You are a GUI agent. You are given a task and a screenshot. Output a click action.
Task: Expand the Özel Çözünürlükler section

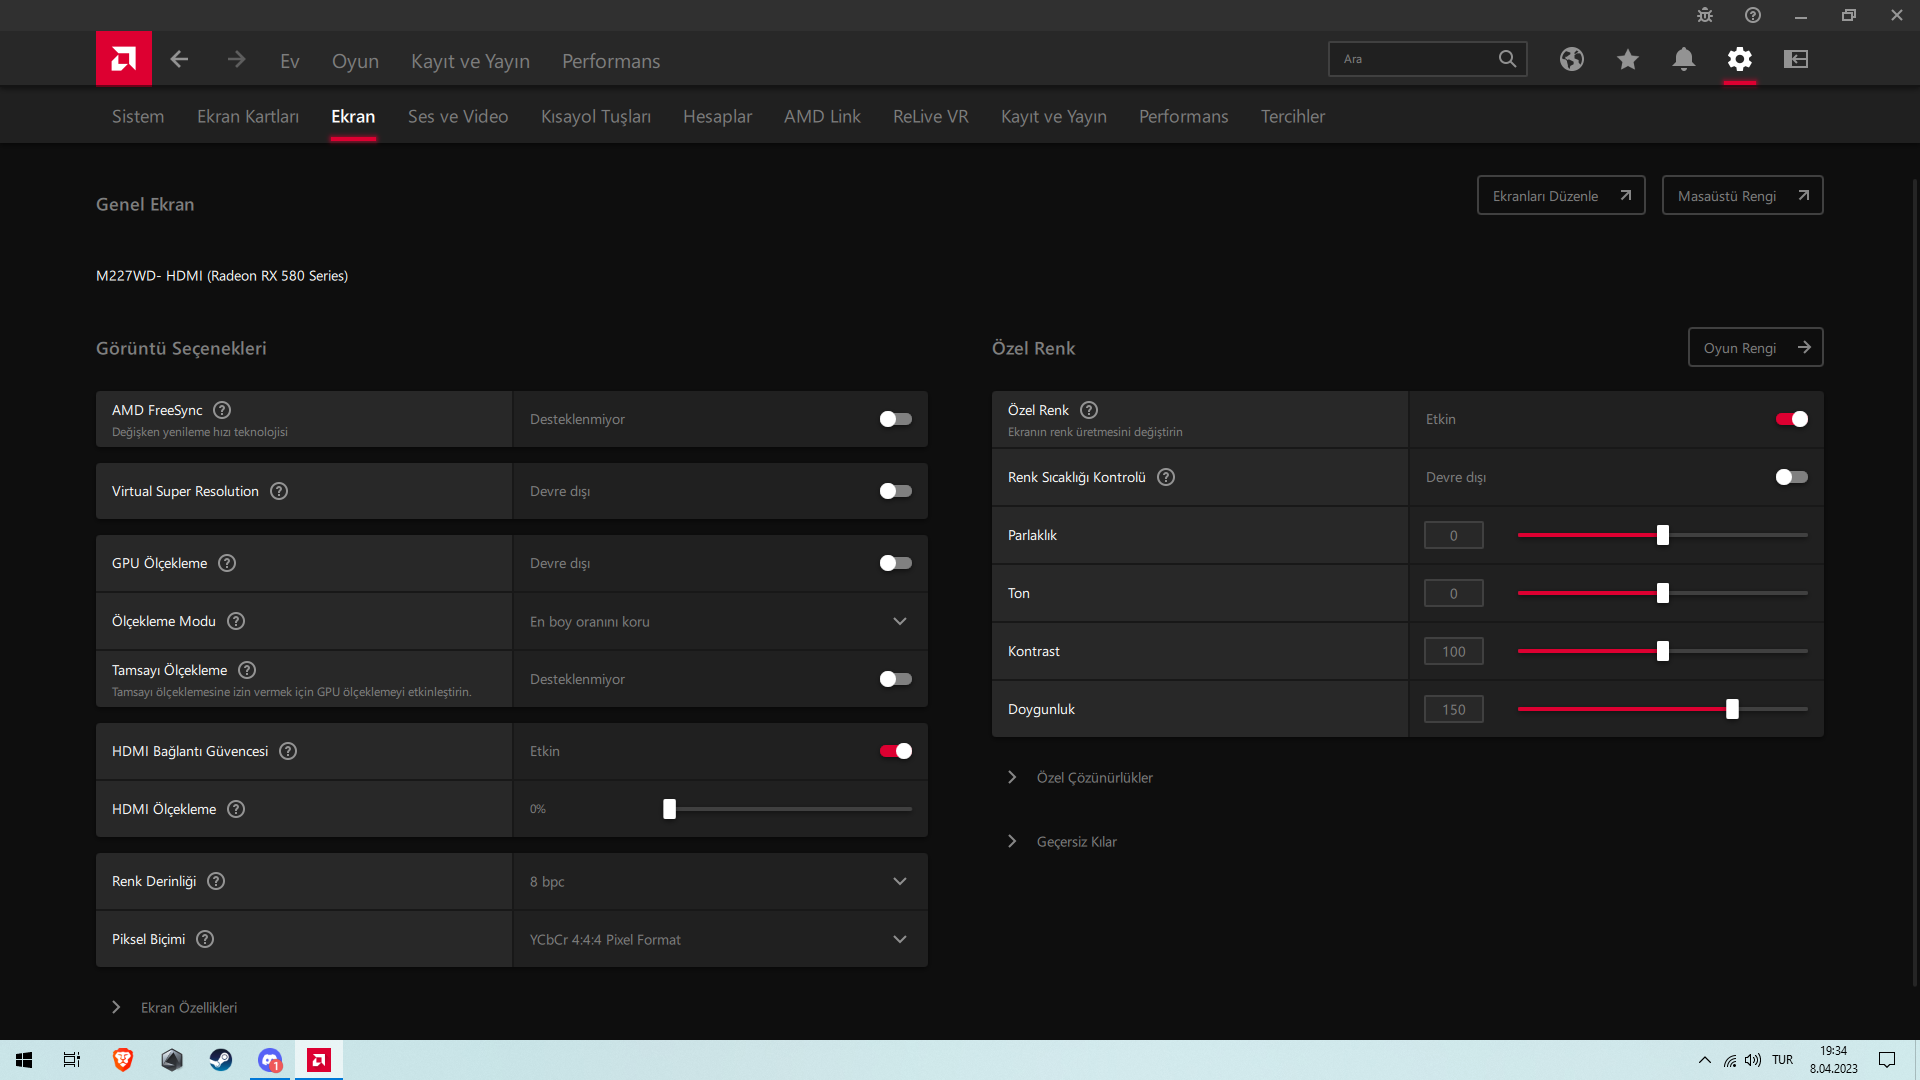point(1094,778)
